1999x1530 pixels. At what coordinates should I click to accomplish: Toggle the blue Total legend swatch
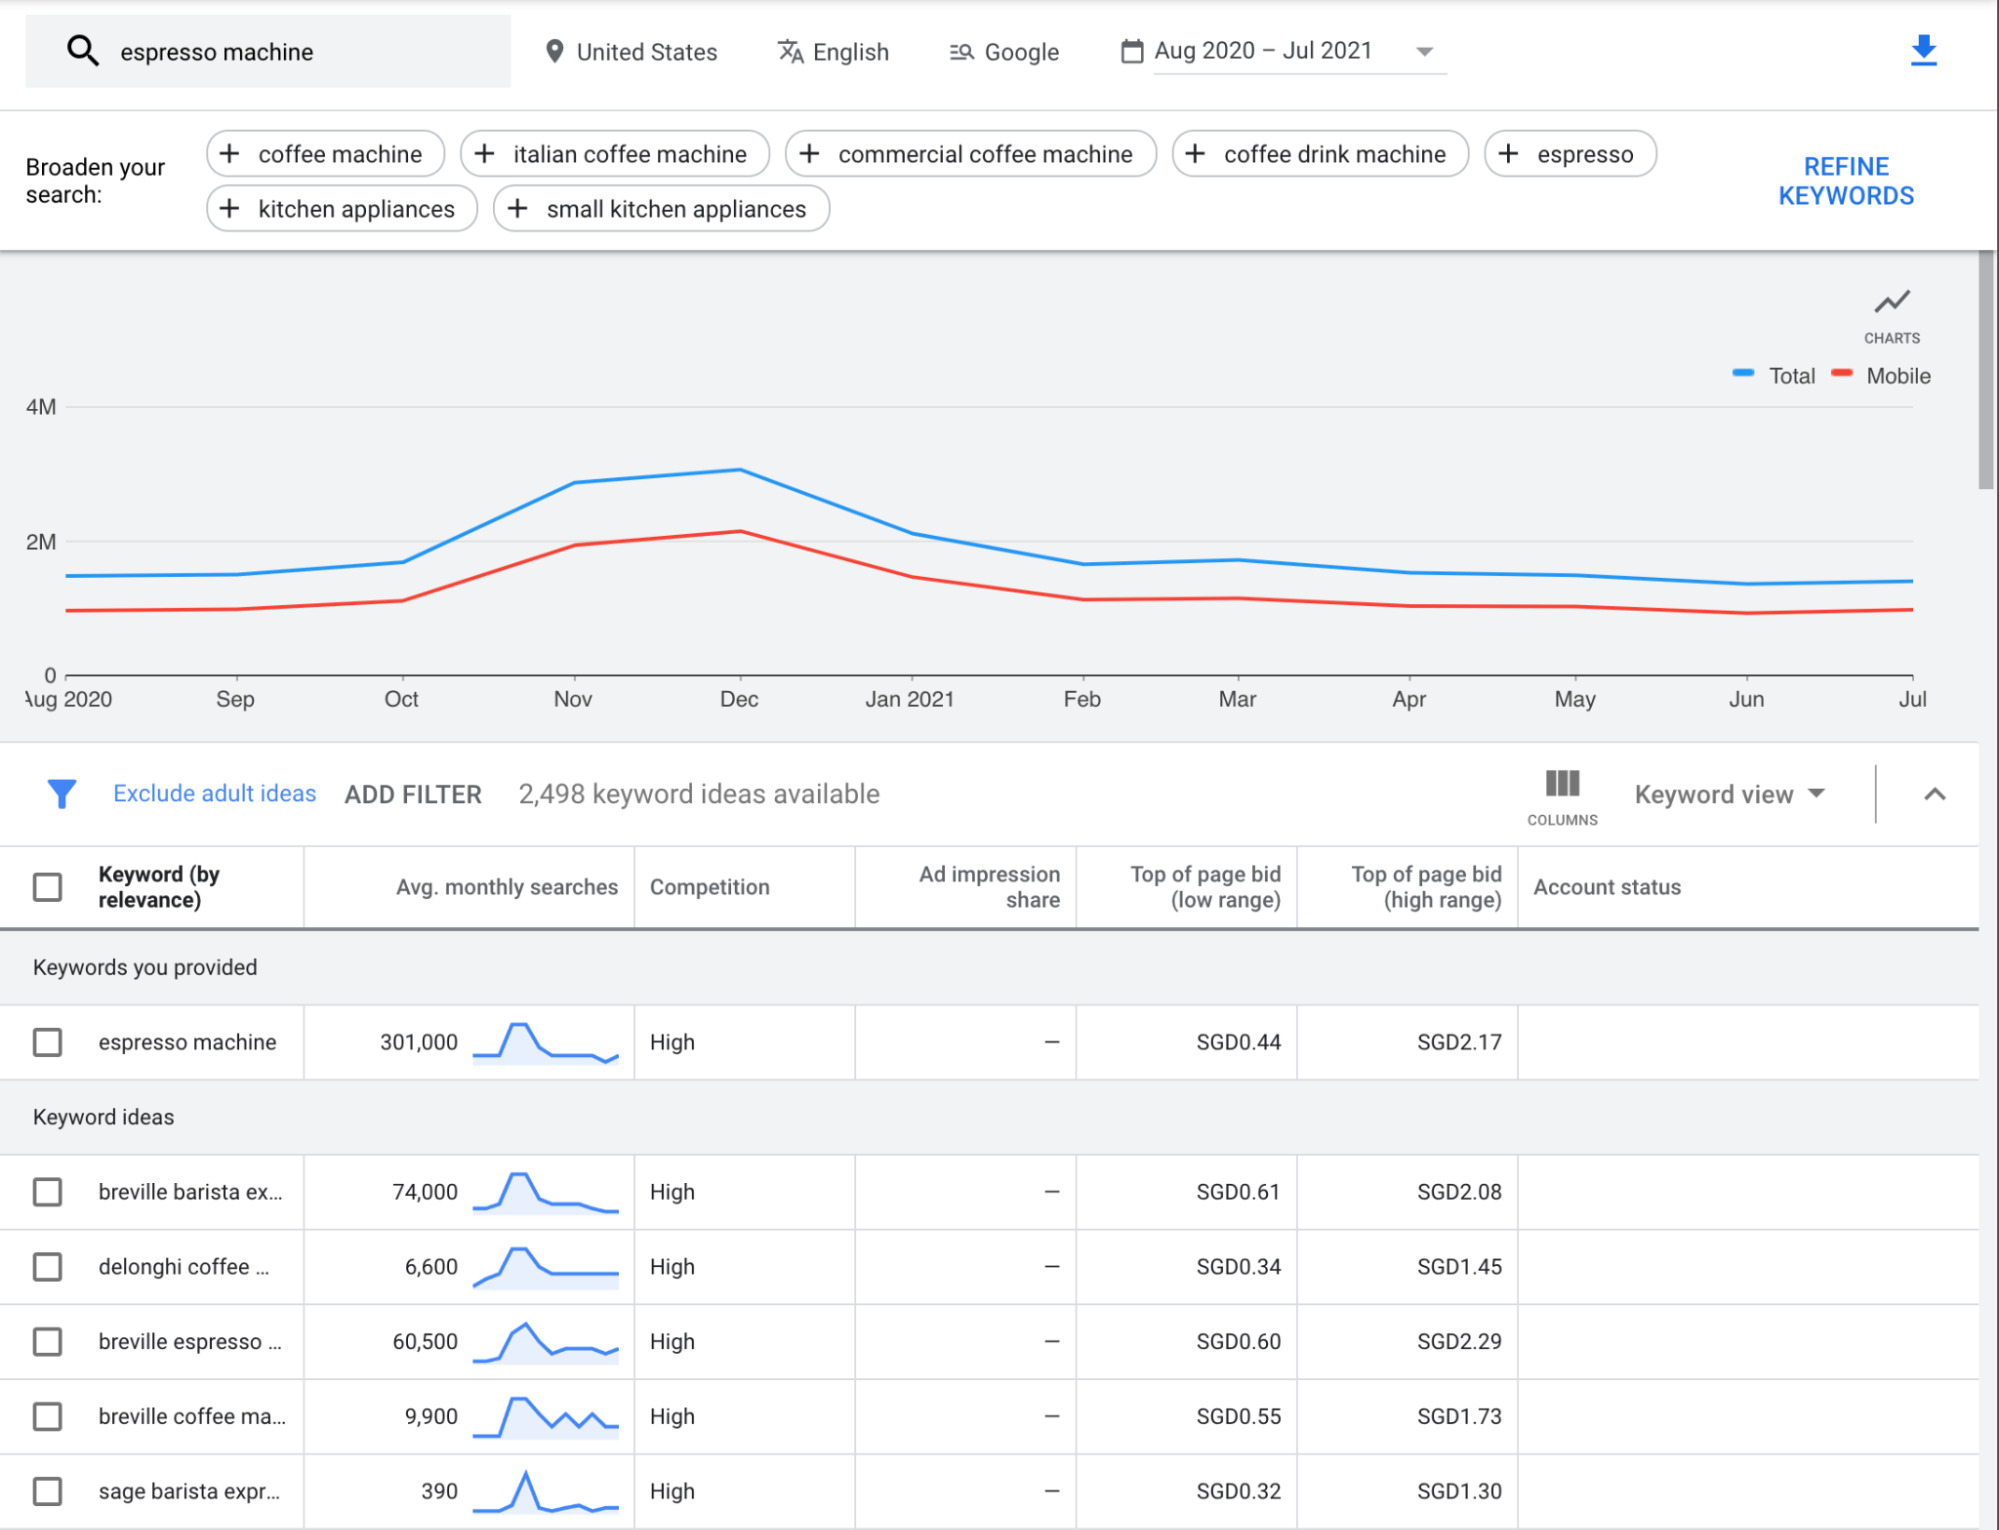(x=1742, y=374)
